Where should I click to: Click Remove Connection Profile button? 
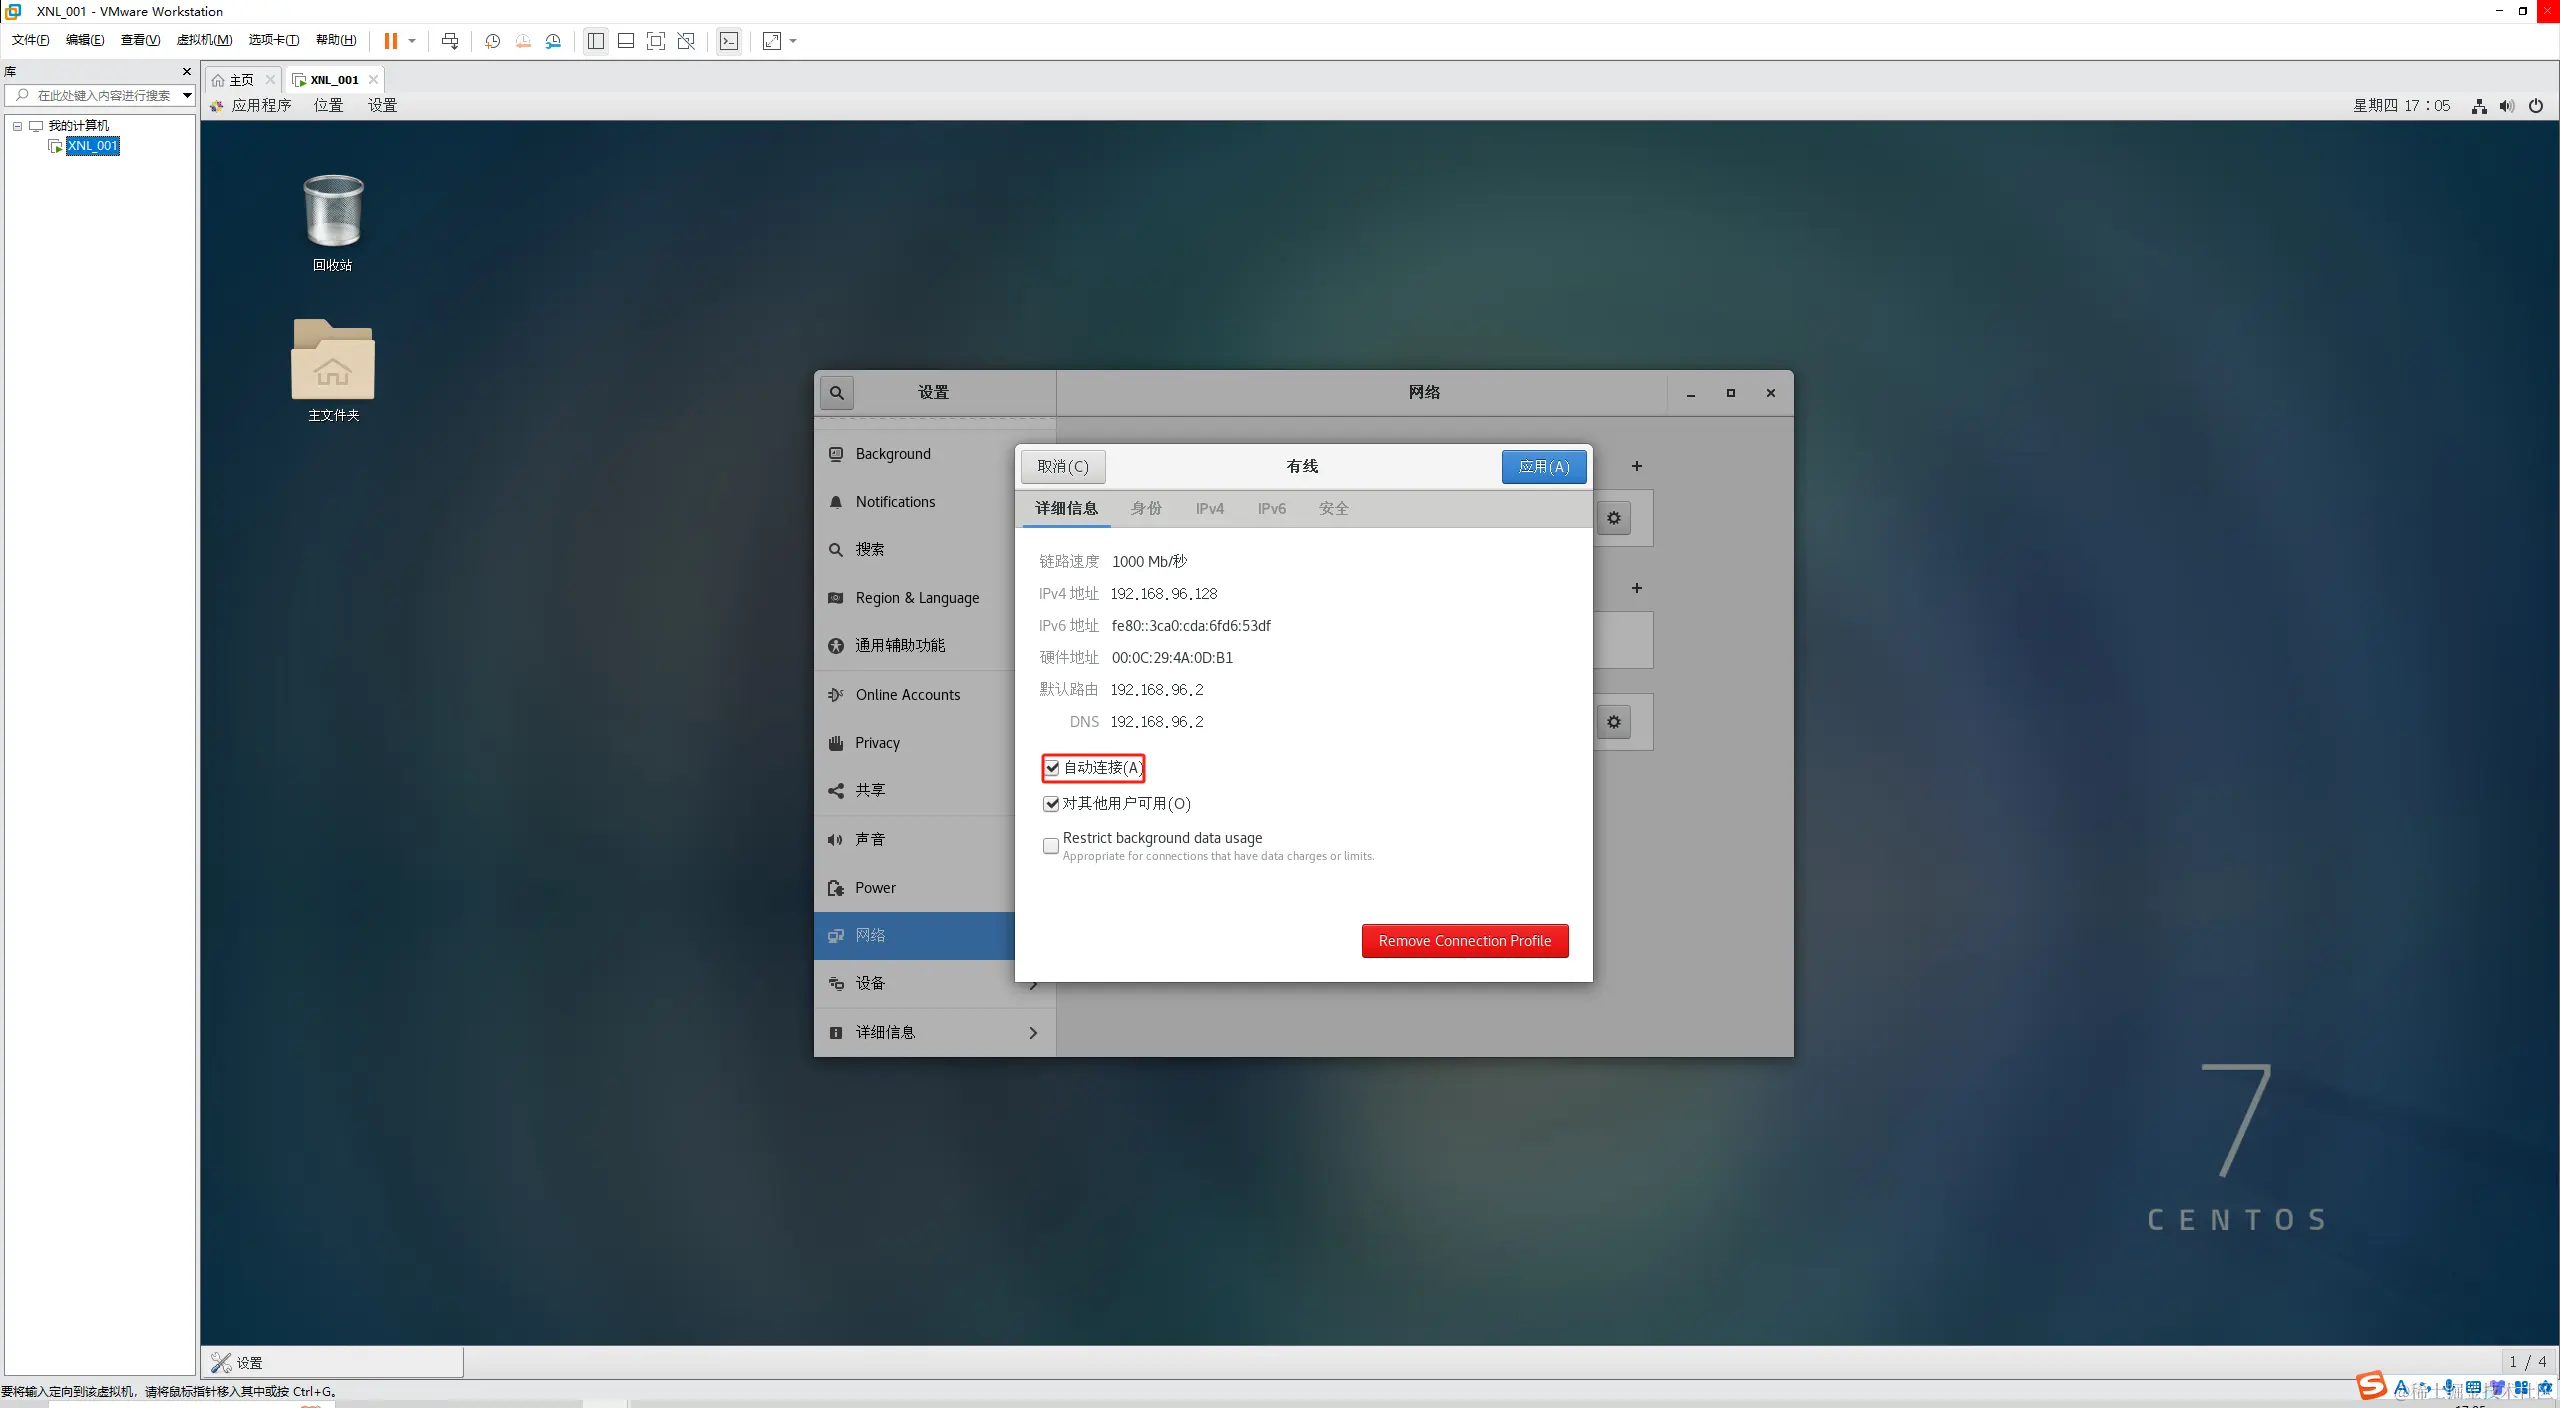click(1464, 941)
